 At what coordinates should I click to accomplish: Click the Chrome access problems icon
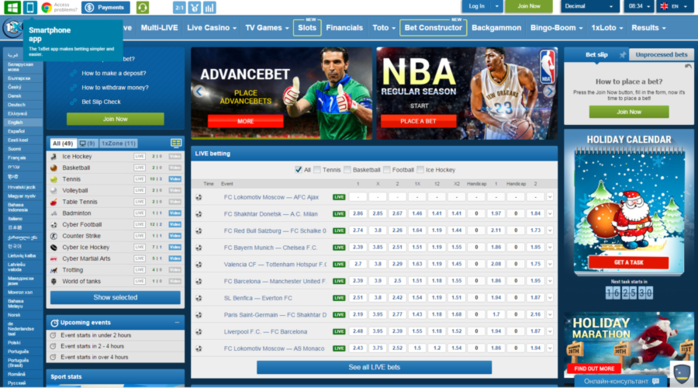46,7
